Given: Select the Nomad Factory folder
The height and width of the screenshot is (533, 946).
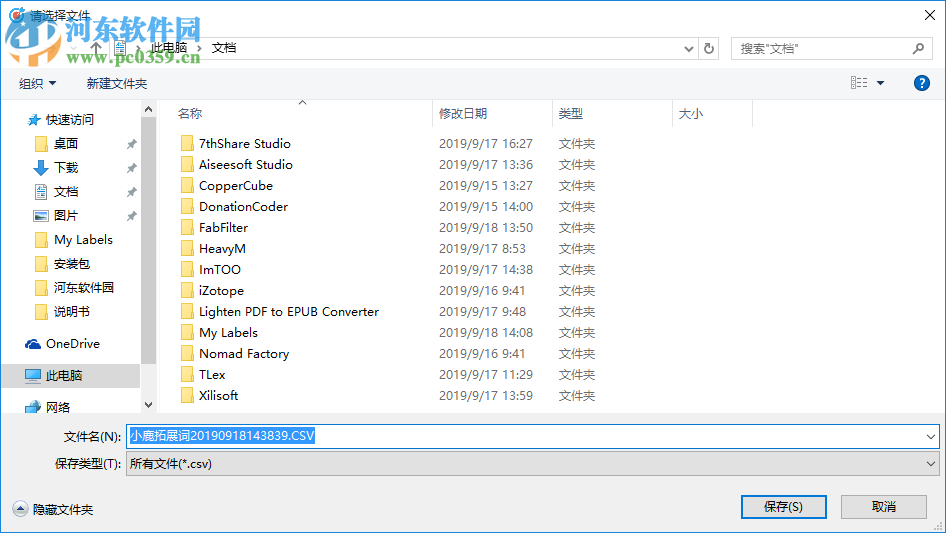Looking at the screenshot, I should tap(244, 354).
